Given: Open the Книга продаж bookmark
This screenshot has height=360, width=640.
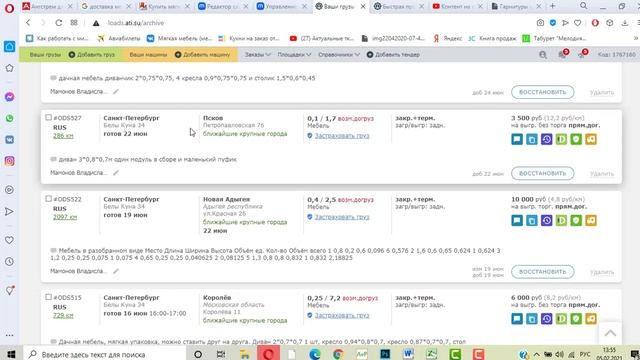Looking at the screenshot, I should 493,38.
